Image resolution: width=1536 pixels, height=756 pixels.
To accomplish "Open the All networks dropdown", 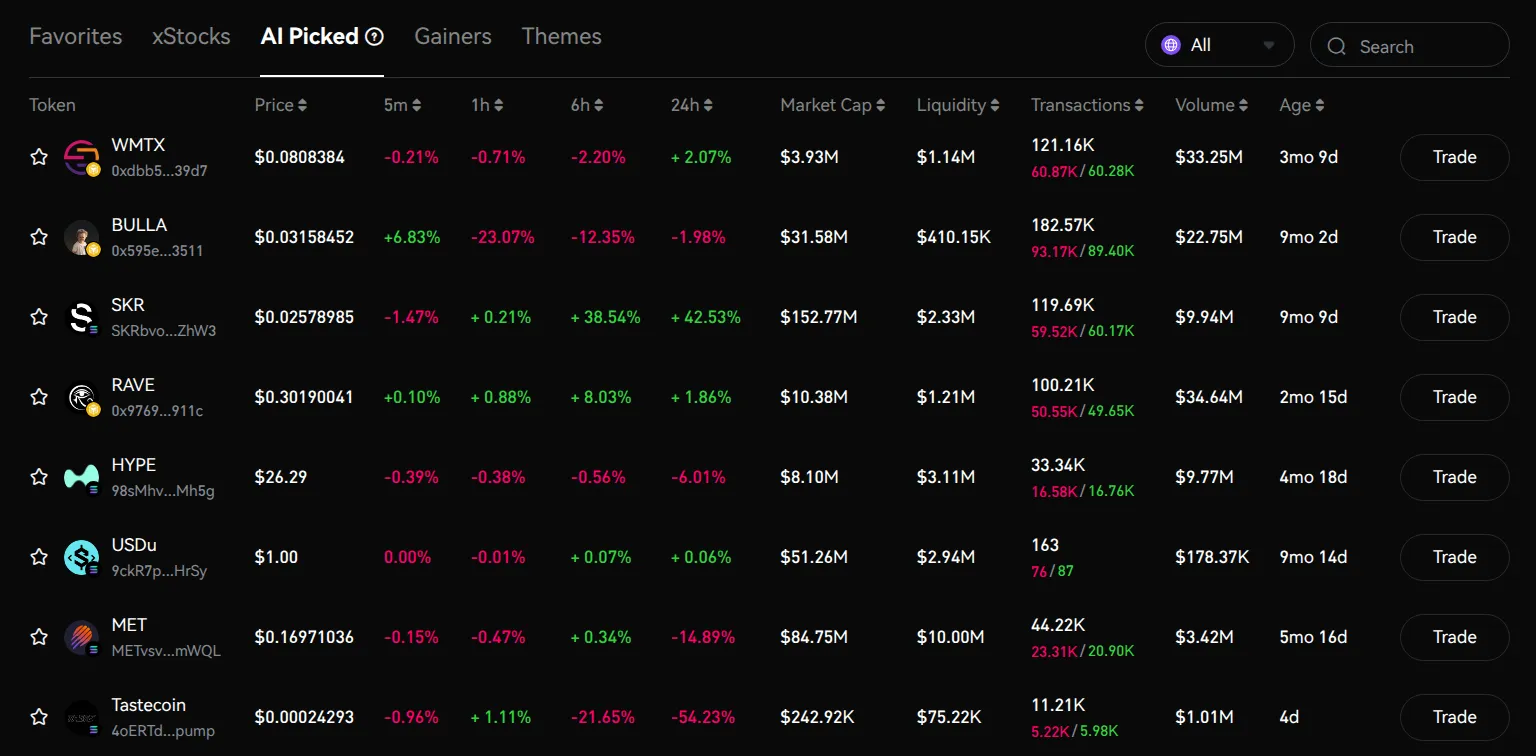I will coord(1218,45).
